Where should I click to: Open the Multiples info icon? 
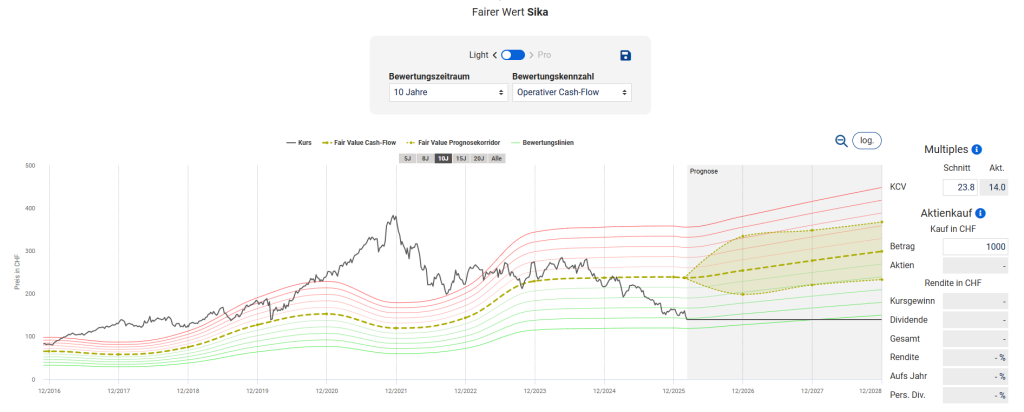(x=976, y=148)
